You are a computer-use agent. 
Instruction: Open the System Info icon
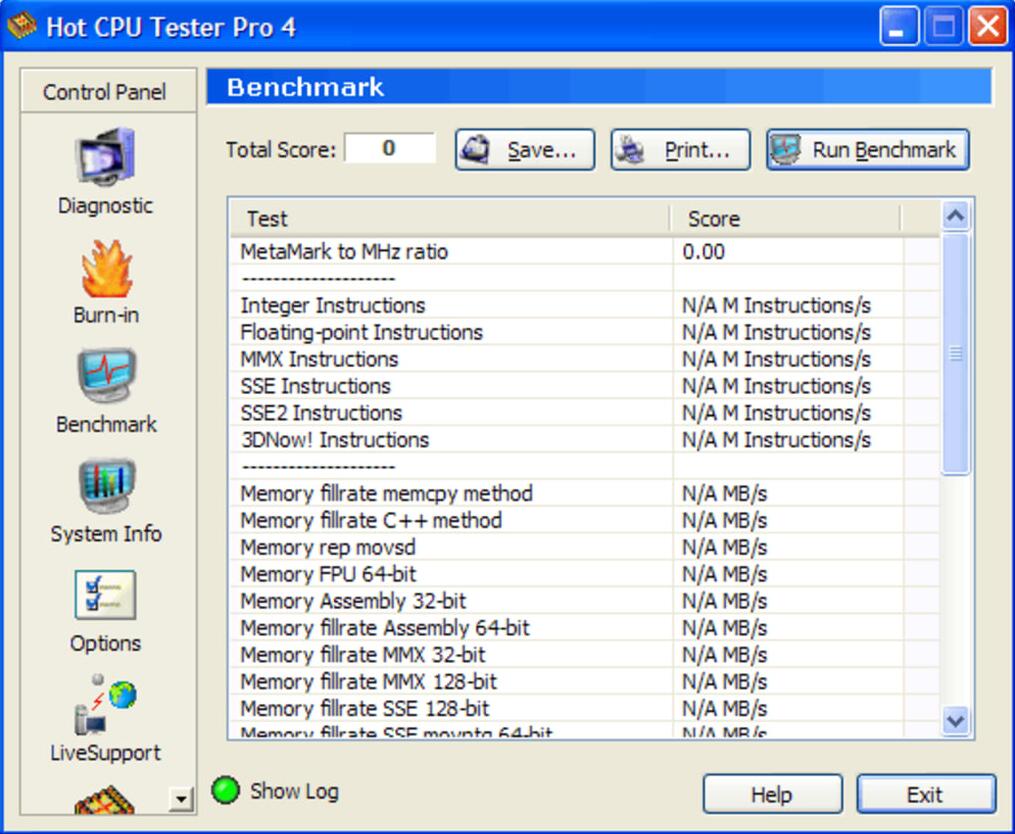(x=105, y=488)
